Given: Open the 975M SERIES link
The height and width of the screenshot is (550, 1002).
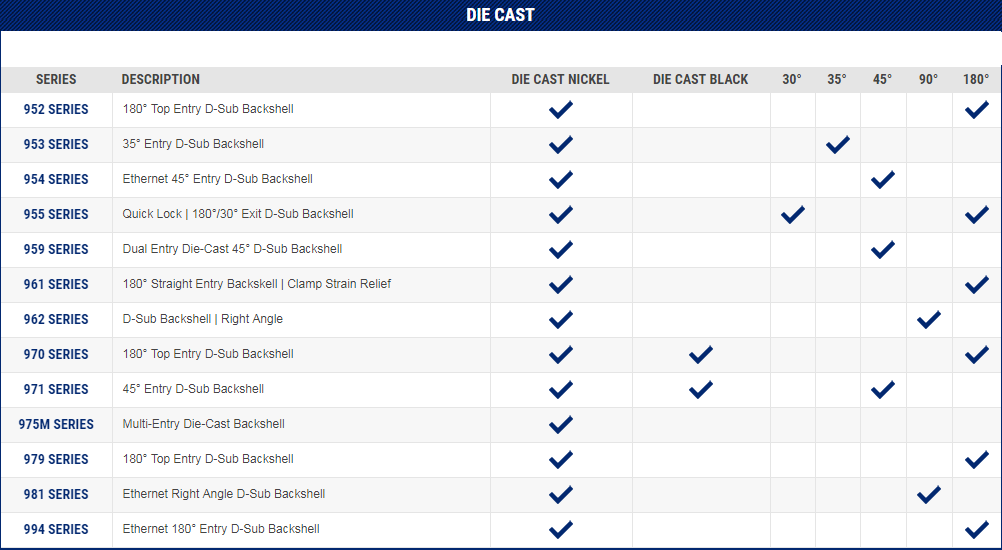Looking at the screenshot, I should click(56, 424).
